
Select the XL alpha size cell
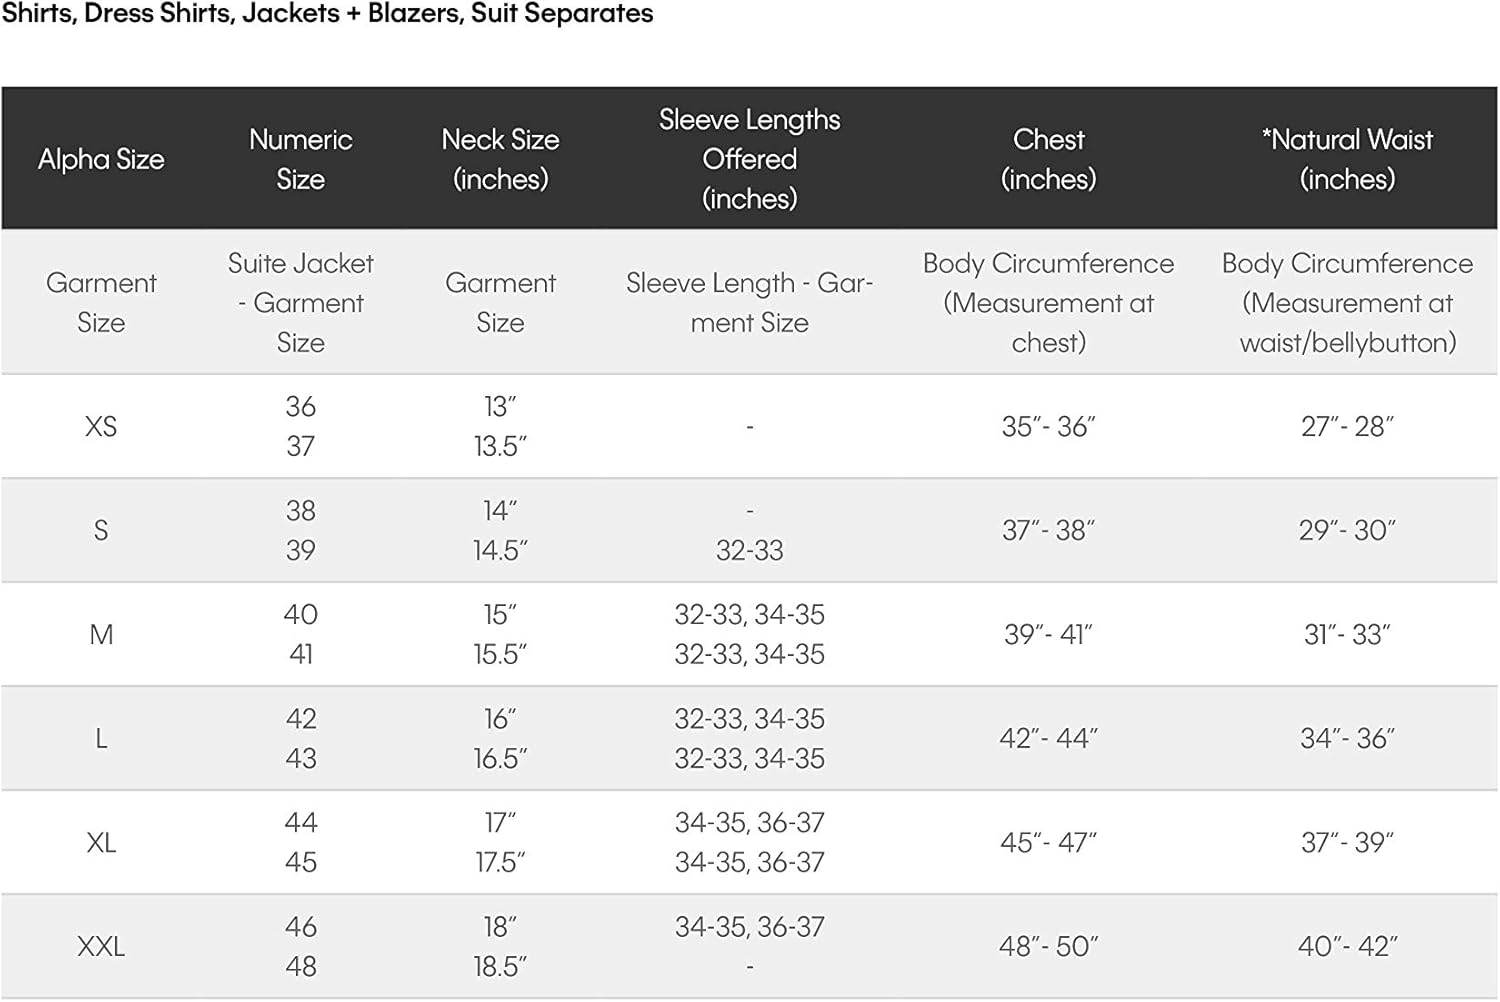[101, 843]
